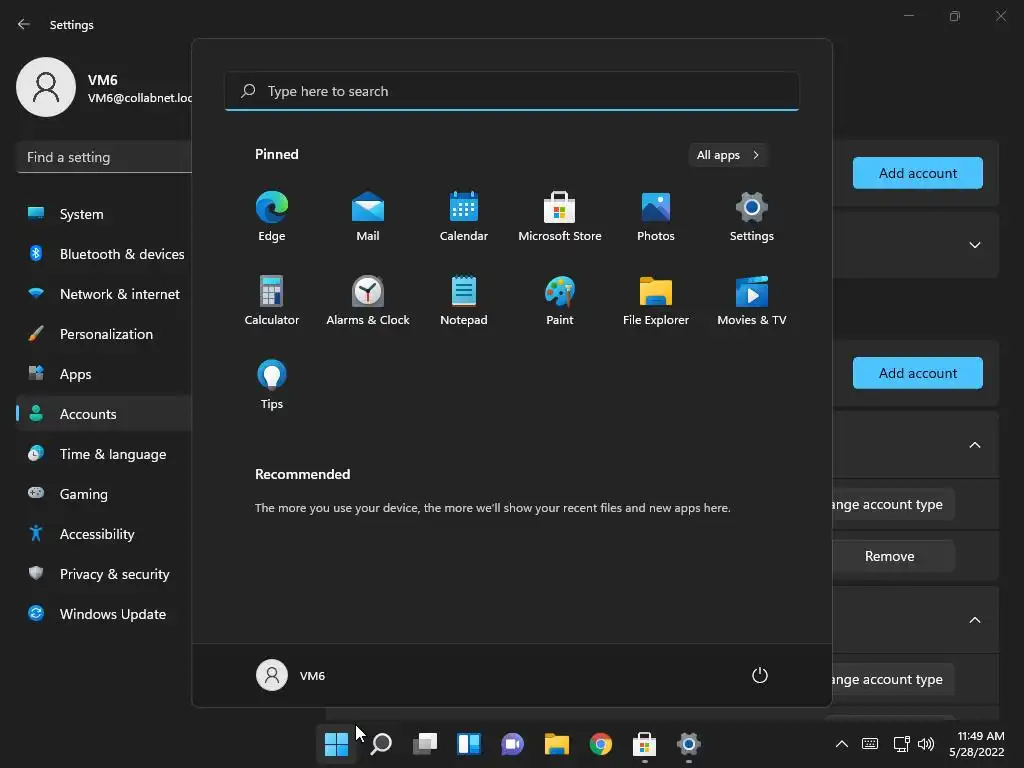This screenshot has height=768, width=1024.
Task: Open File Explorer on the taskbar
Action: pos(557,744)
